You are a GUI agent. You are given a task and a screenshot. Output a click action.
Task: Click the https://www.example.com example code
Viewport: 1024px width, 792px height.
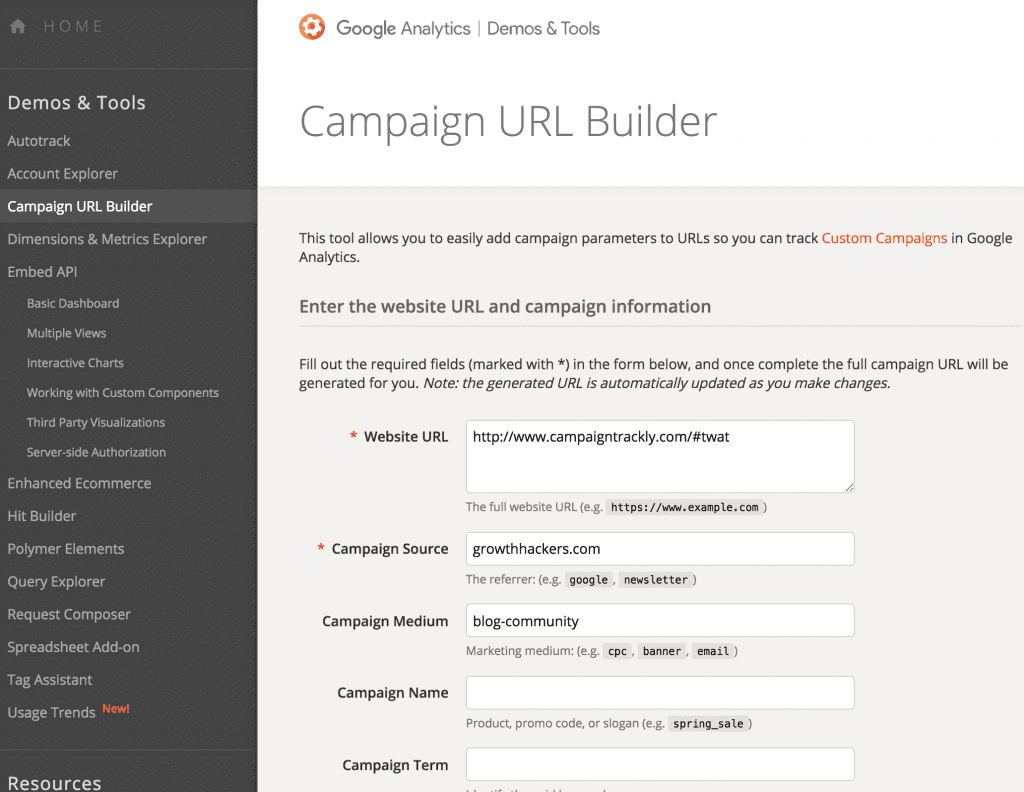click(684, 507)
